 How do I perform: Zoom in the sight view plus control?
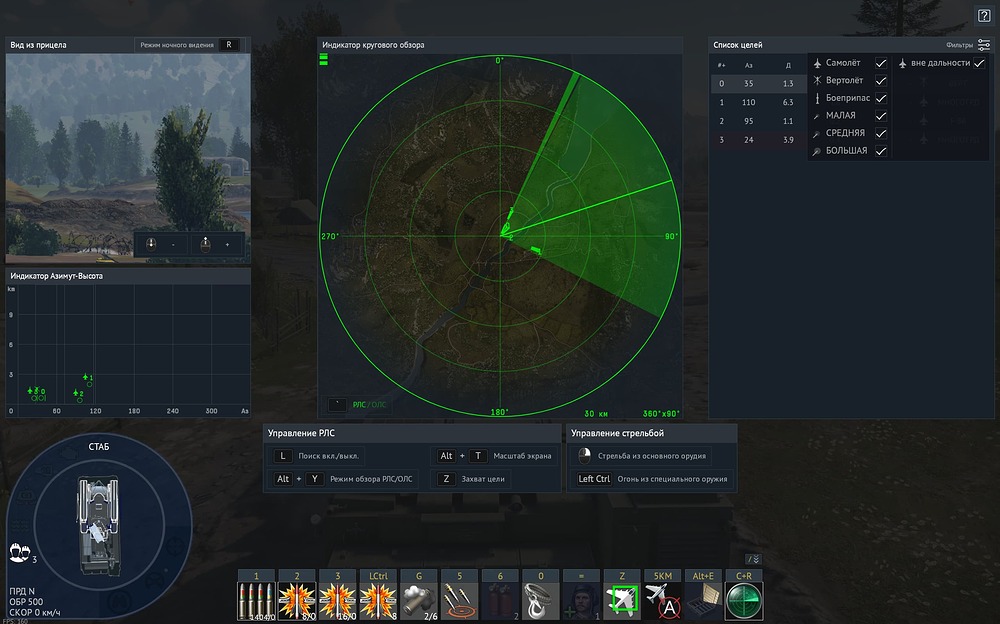[x=217, y=244]
